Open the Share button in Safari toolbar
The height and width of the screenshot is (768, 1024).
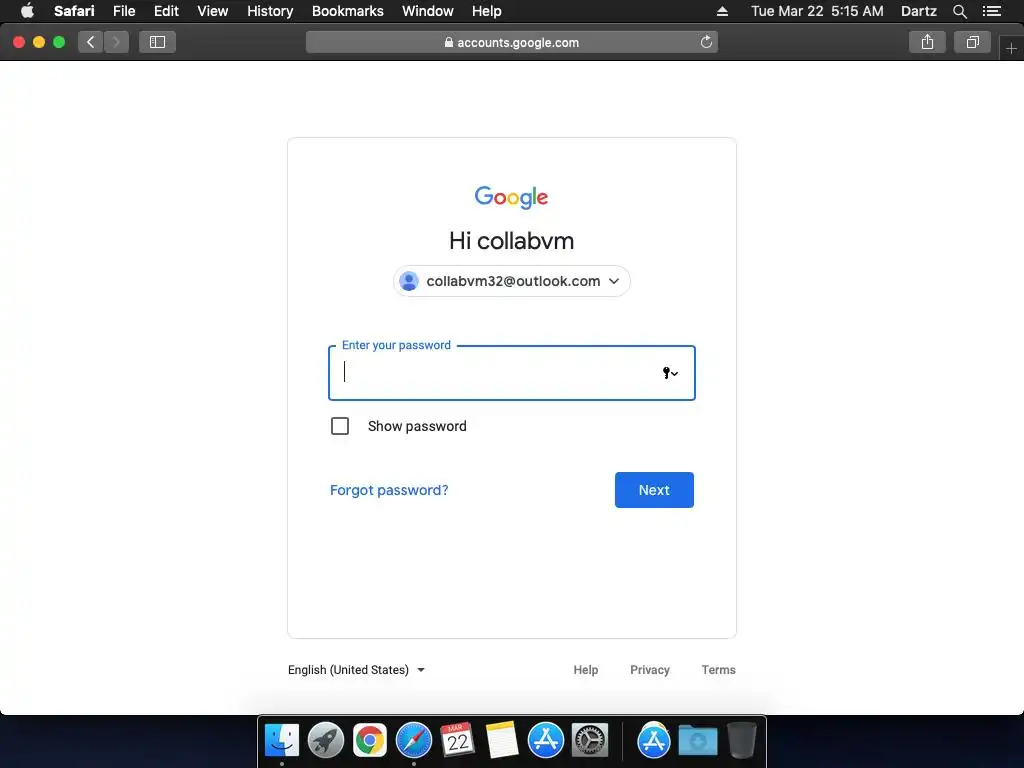tap(927, 42)
